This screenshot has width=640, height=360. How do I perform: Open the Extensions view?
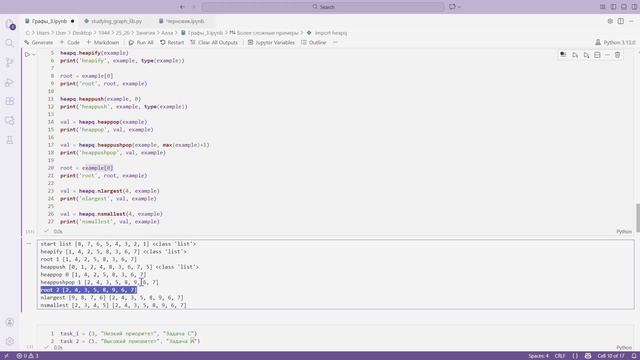(10, 101)
